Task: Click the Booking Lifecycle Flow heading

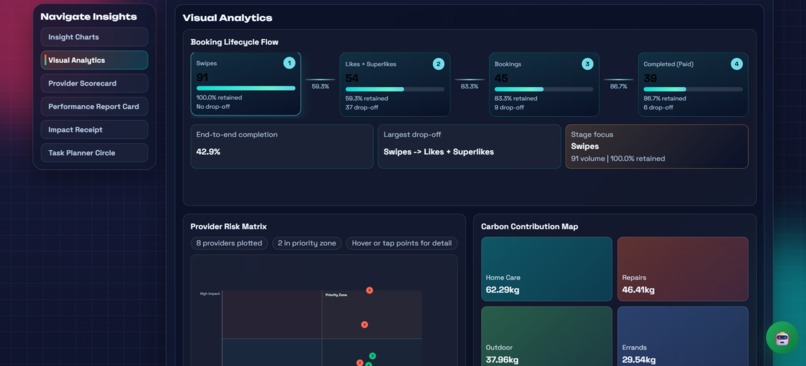Action: tap(234, 42)
